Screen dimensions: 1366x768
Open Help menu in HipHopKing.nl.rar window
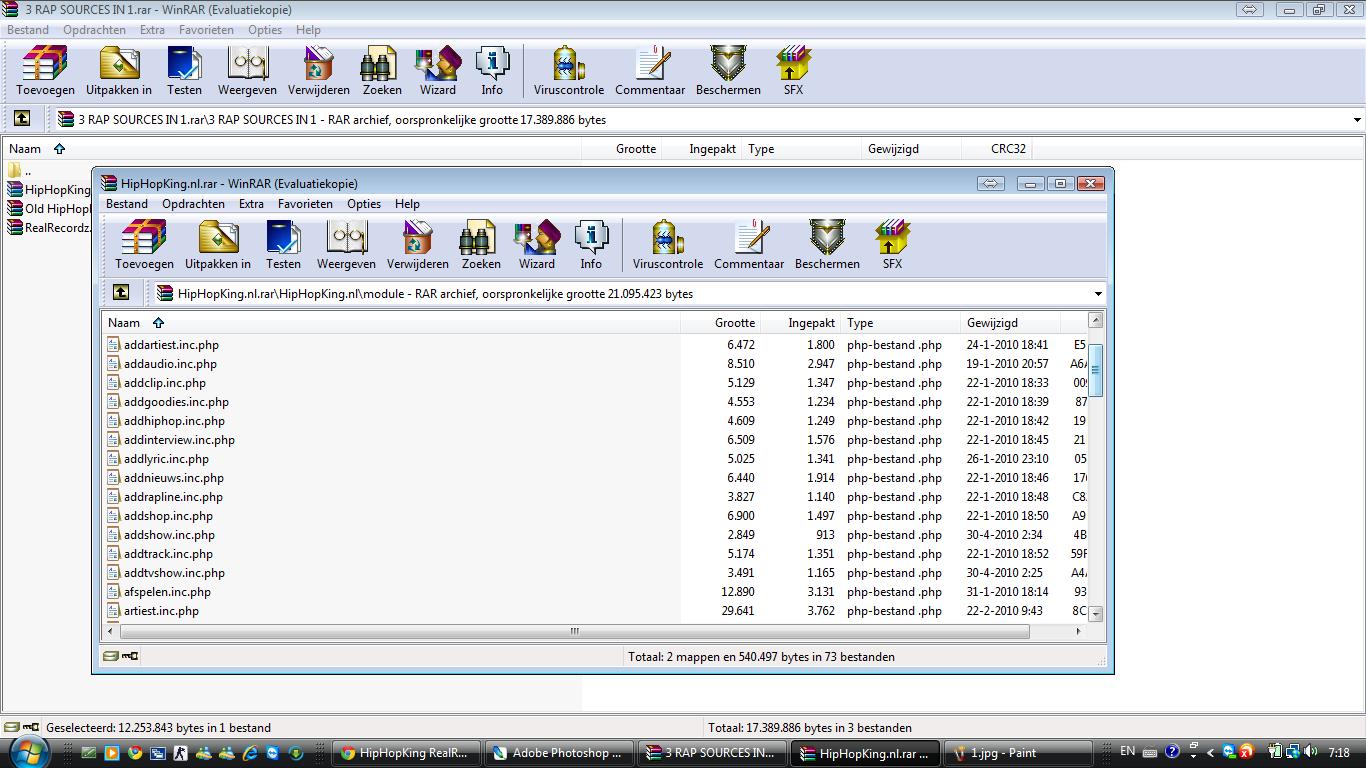point(407,203)
